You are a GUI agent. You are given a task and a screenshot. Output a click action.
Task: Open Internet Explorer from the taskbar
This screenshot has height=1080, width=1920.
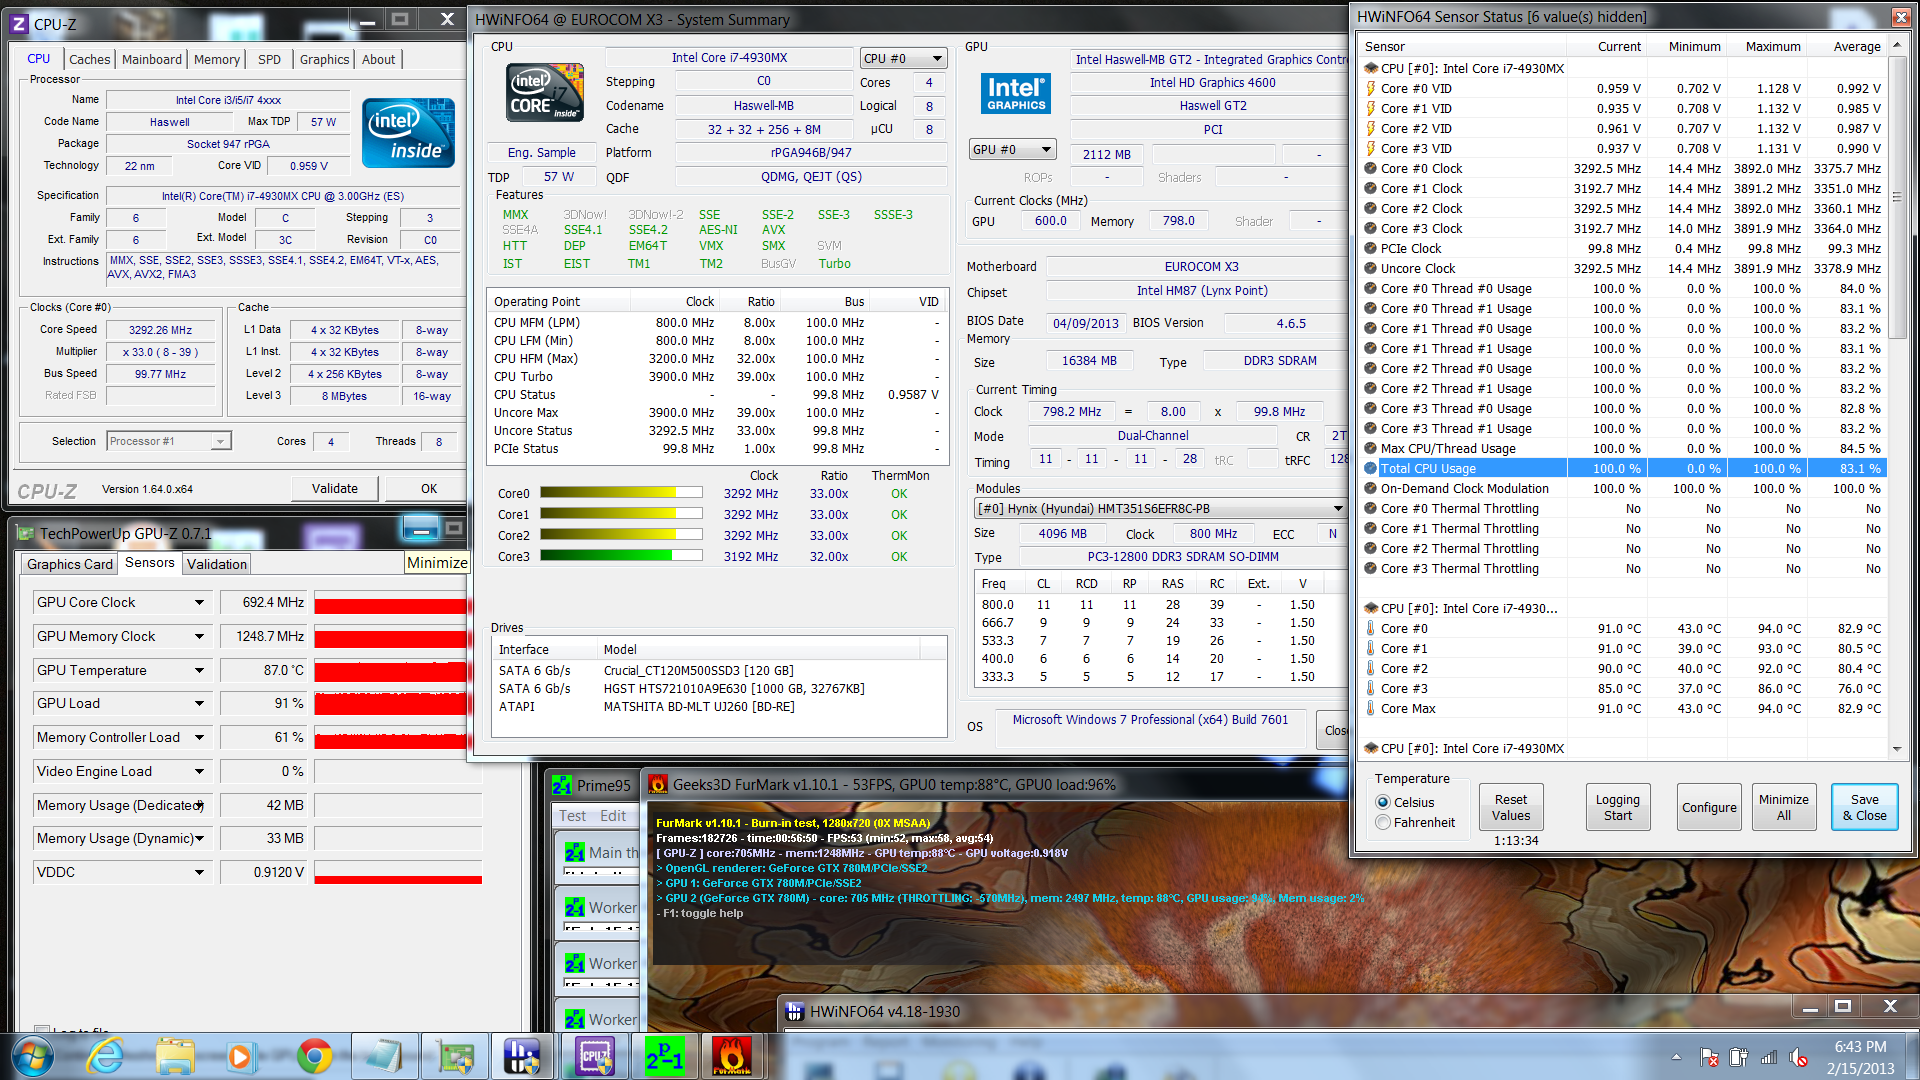click(x=104, y=1056)
